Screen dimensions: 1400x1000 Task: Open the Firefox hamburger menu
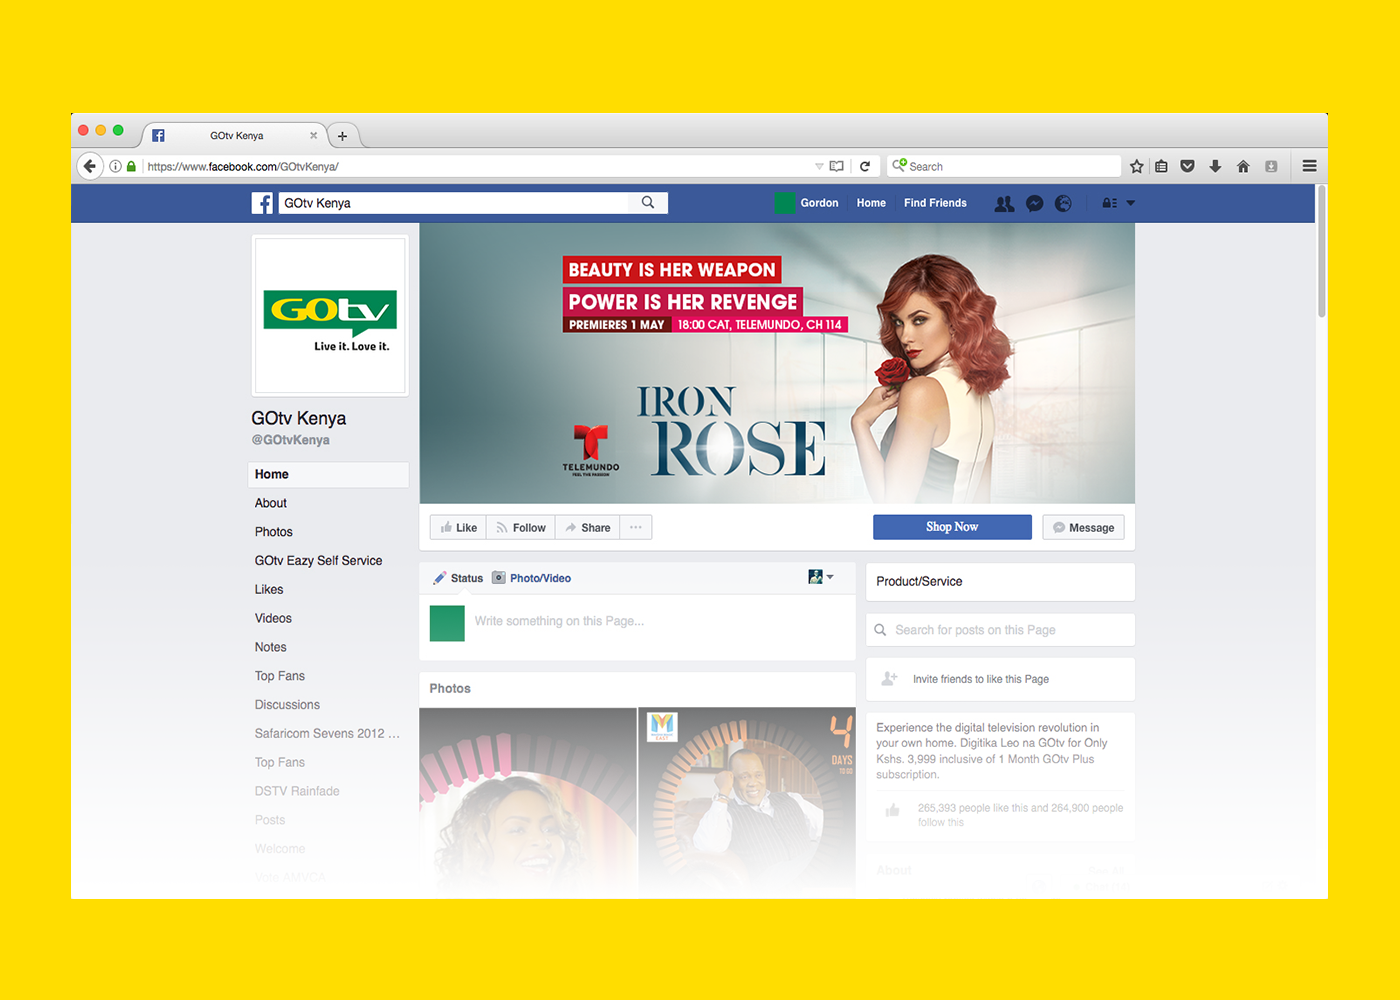[1309, 166]
